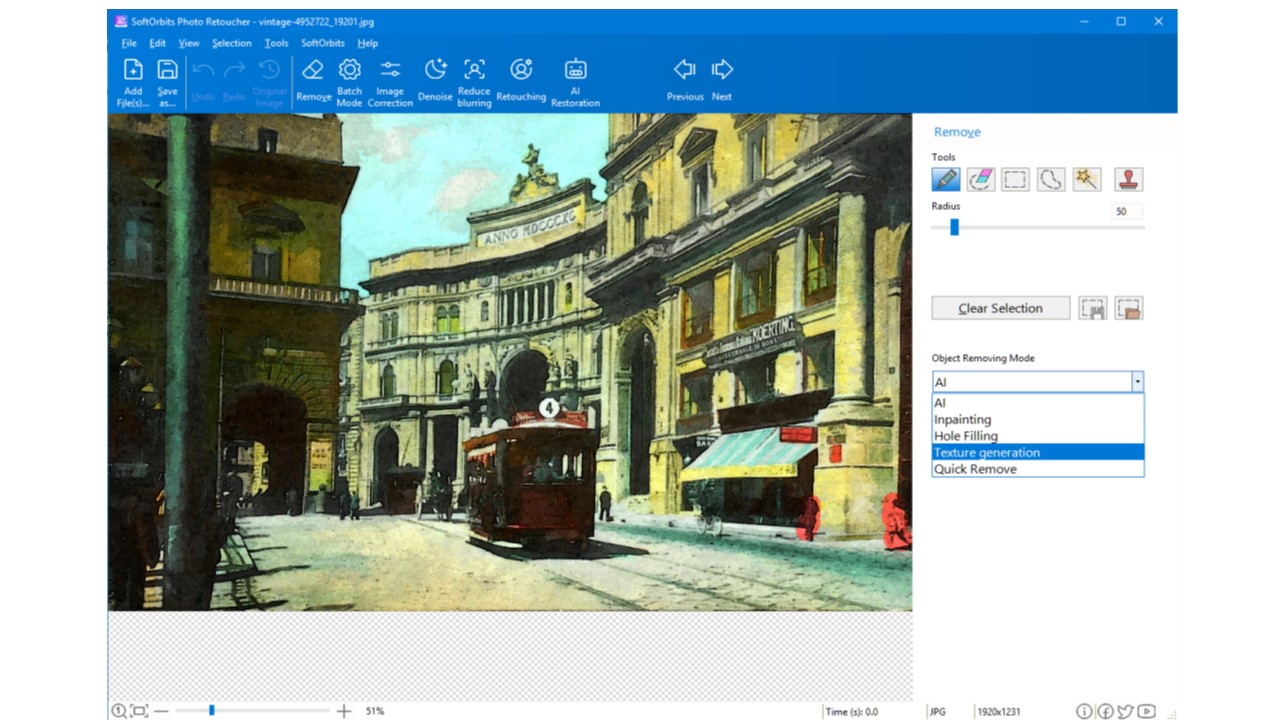Select the Pencil marker tool
Viewport: 1280px width, 720px height.
(945, 179)
